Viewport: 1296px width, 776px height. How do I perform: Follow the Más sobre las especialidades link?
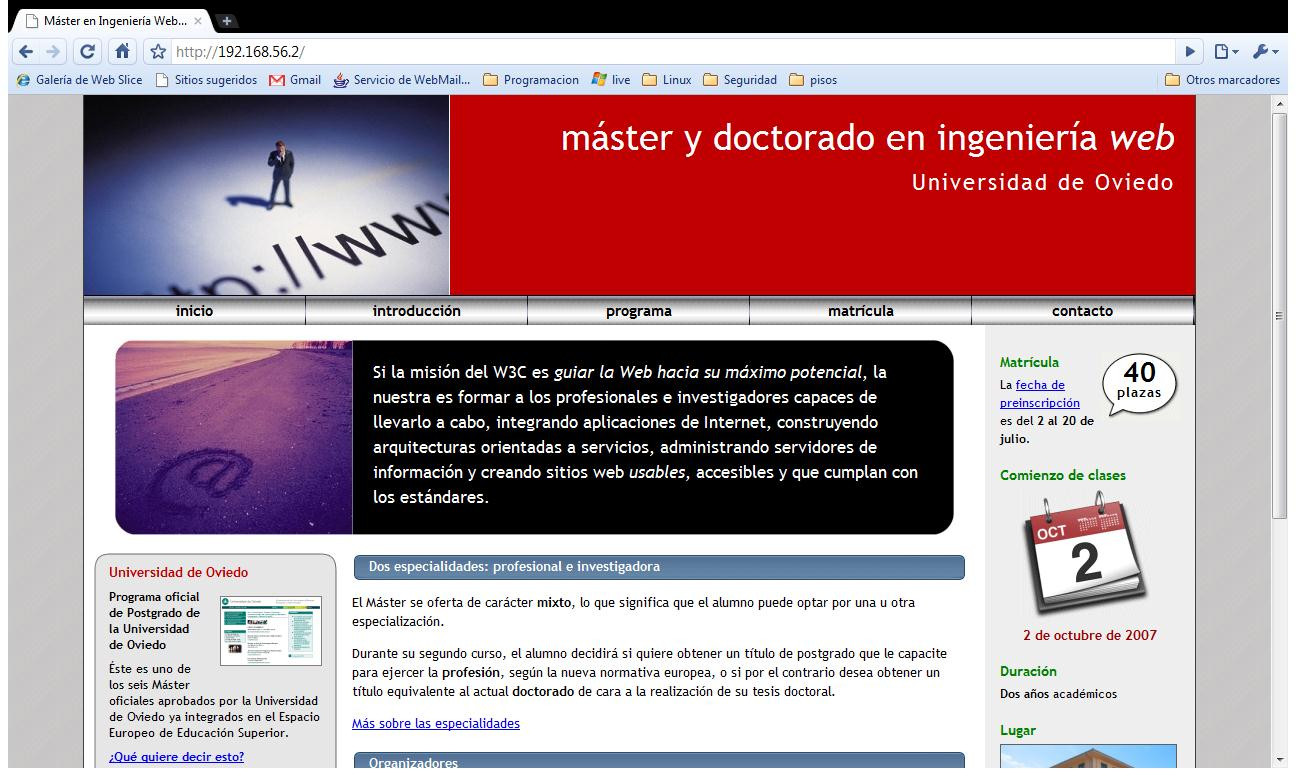(435, 723)
